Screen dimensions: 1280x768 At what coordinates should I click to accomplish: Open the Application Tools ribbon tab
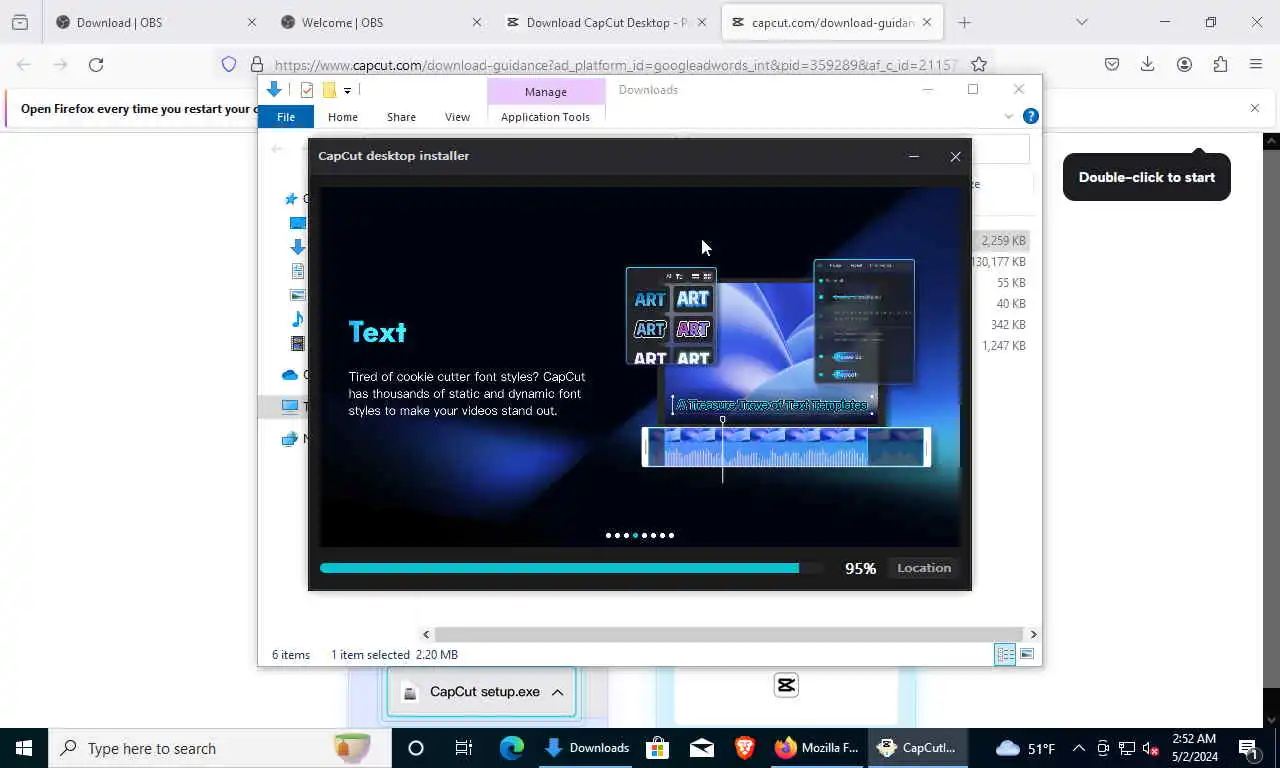(545, 117)
